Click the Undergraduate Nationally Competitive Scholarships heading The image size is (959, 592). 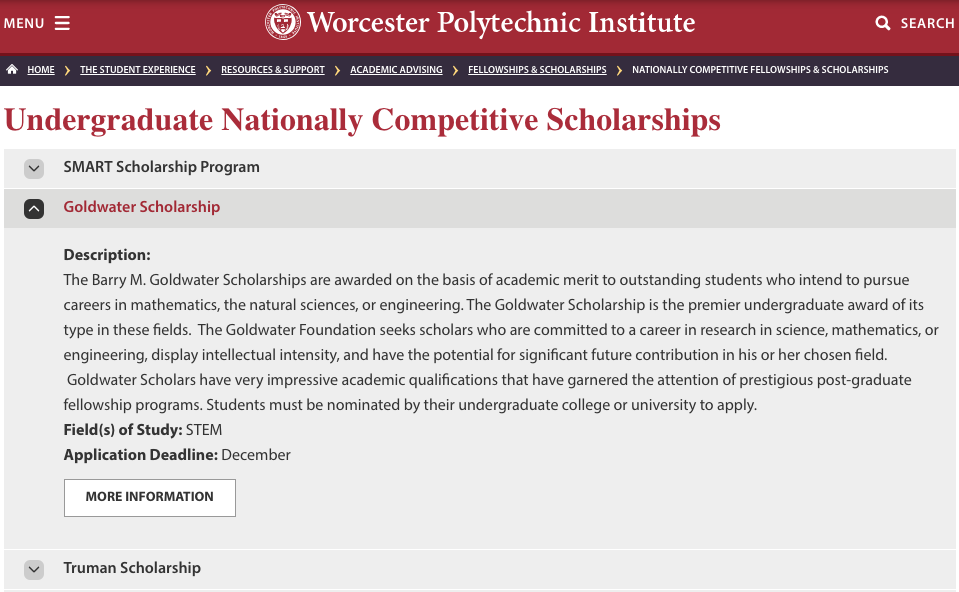tap(362, 120)
